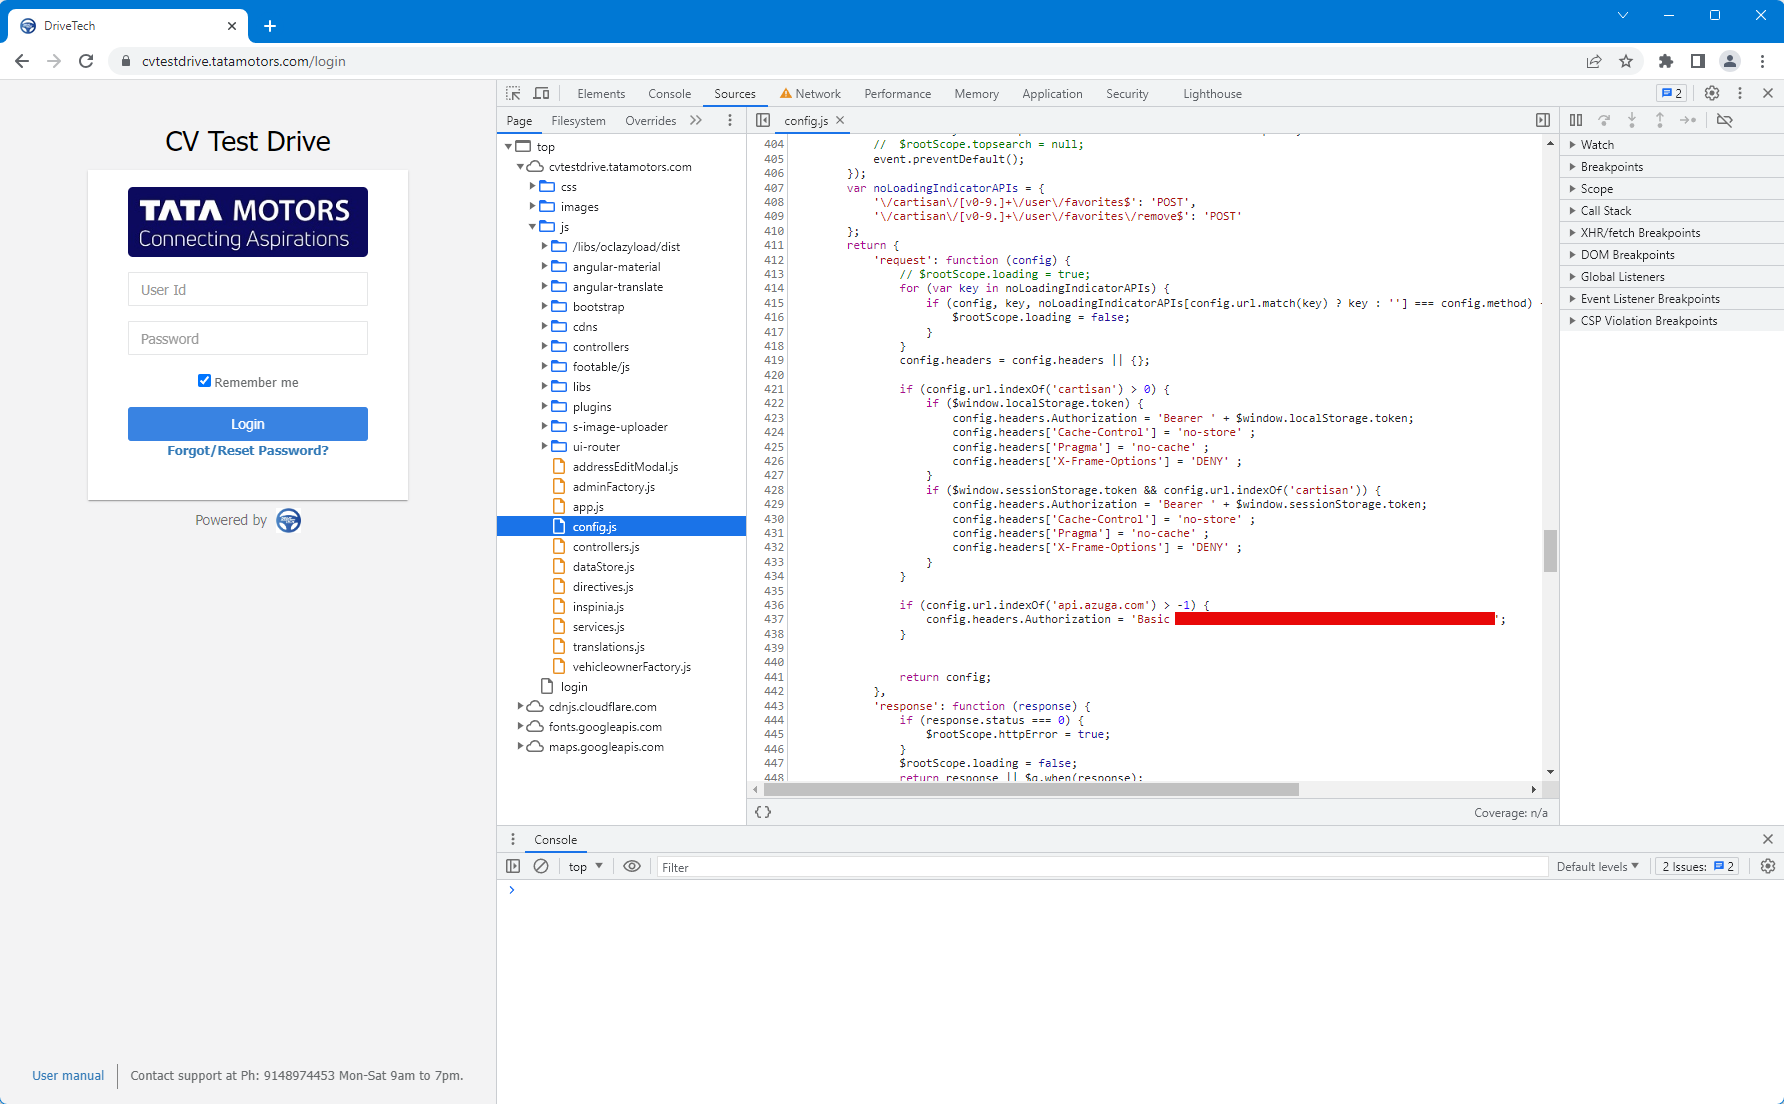This screenshot has width=1784, height=1104.
Task: Expand the Breakpoints section
Action: (x=1611, y=167)
